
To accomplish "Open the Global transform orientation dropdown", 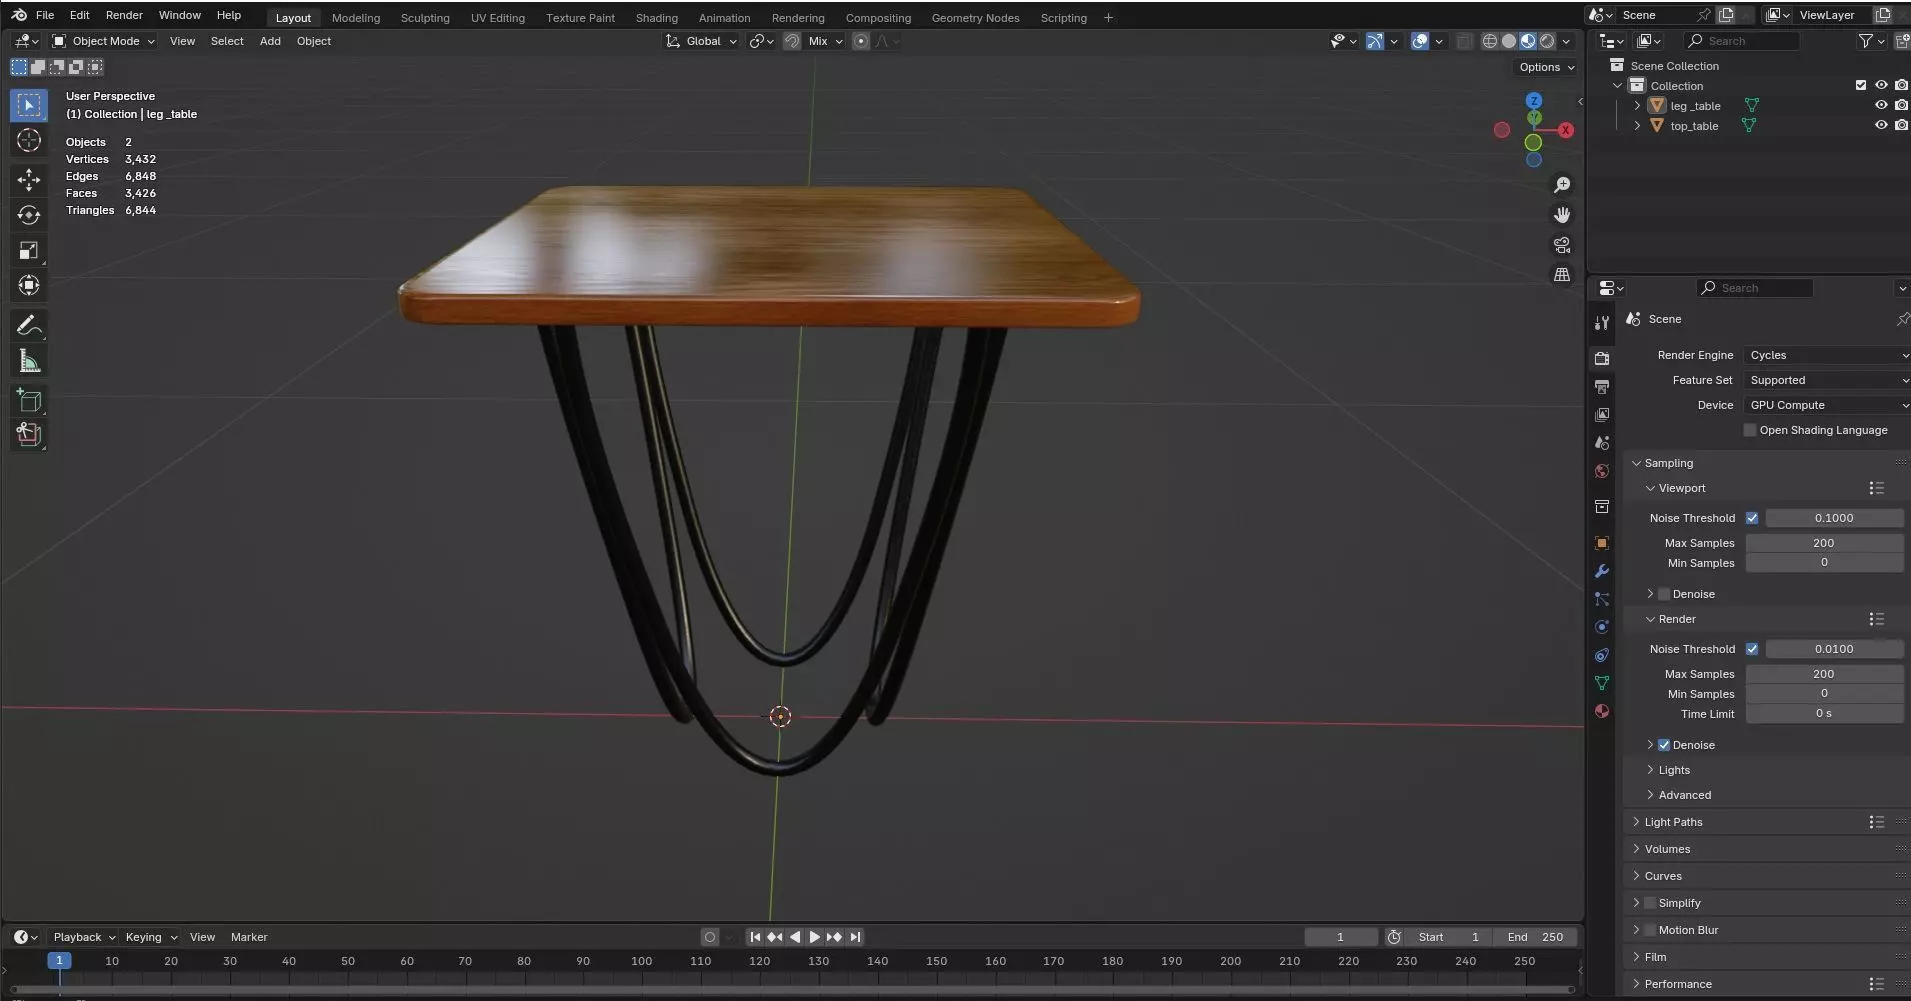I will (x=702, y=41).
